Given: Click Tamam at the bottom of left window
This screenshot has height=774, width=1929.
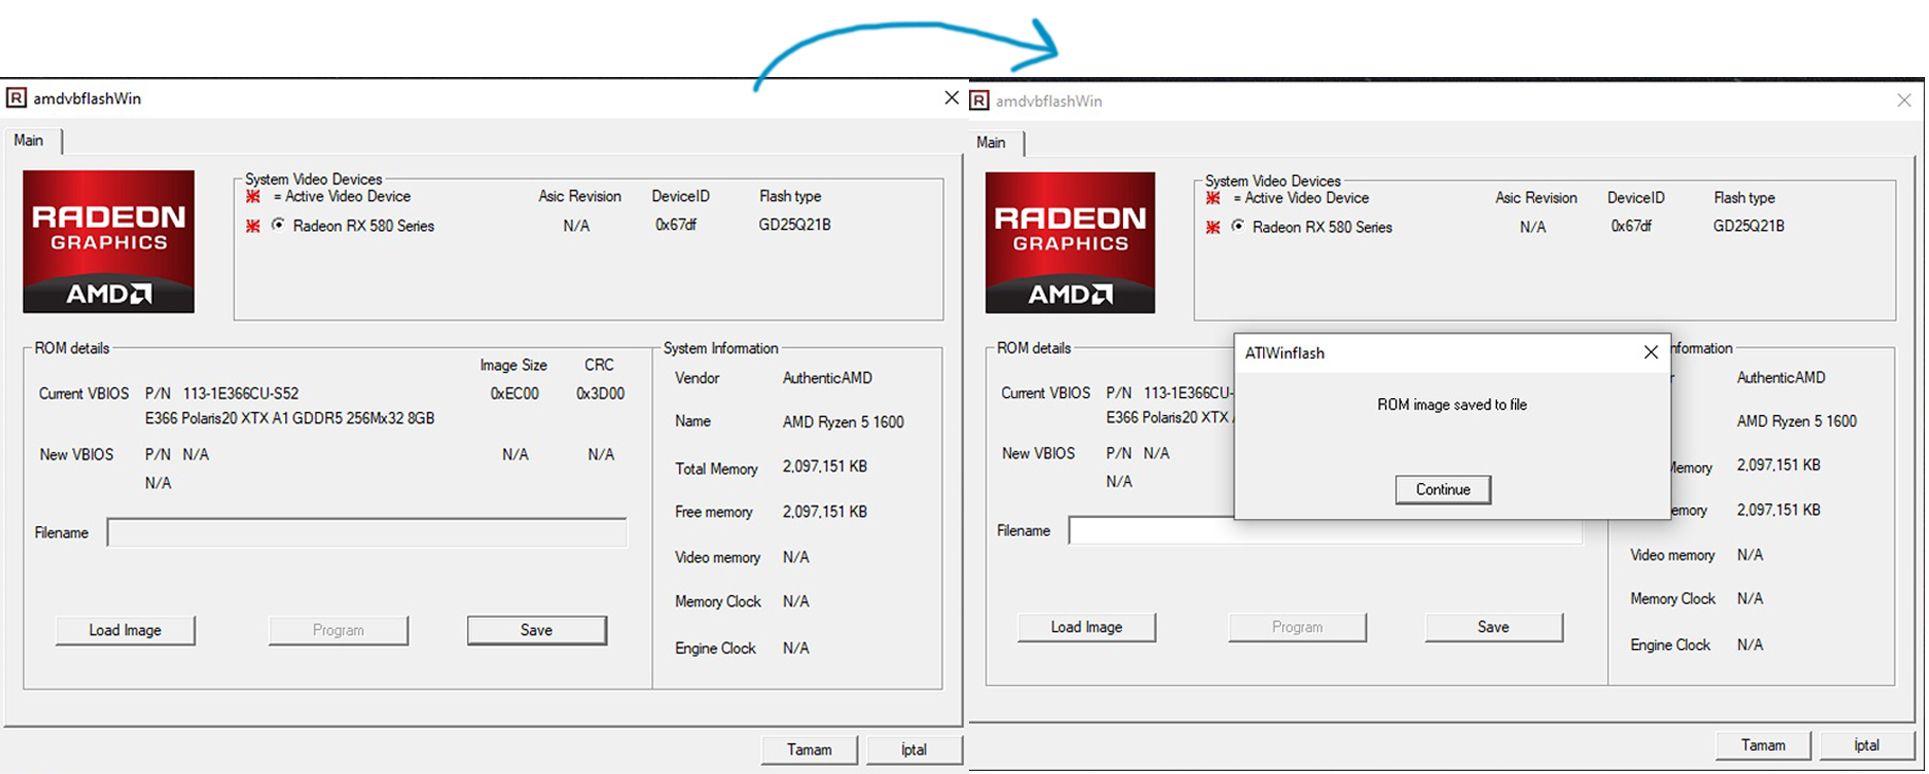Looking at the screenshot, I should tap(809, 749).
